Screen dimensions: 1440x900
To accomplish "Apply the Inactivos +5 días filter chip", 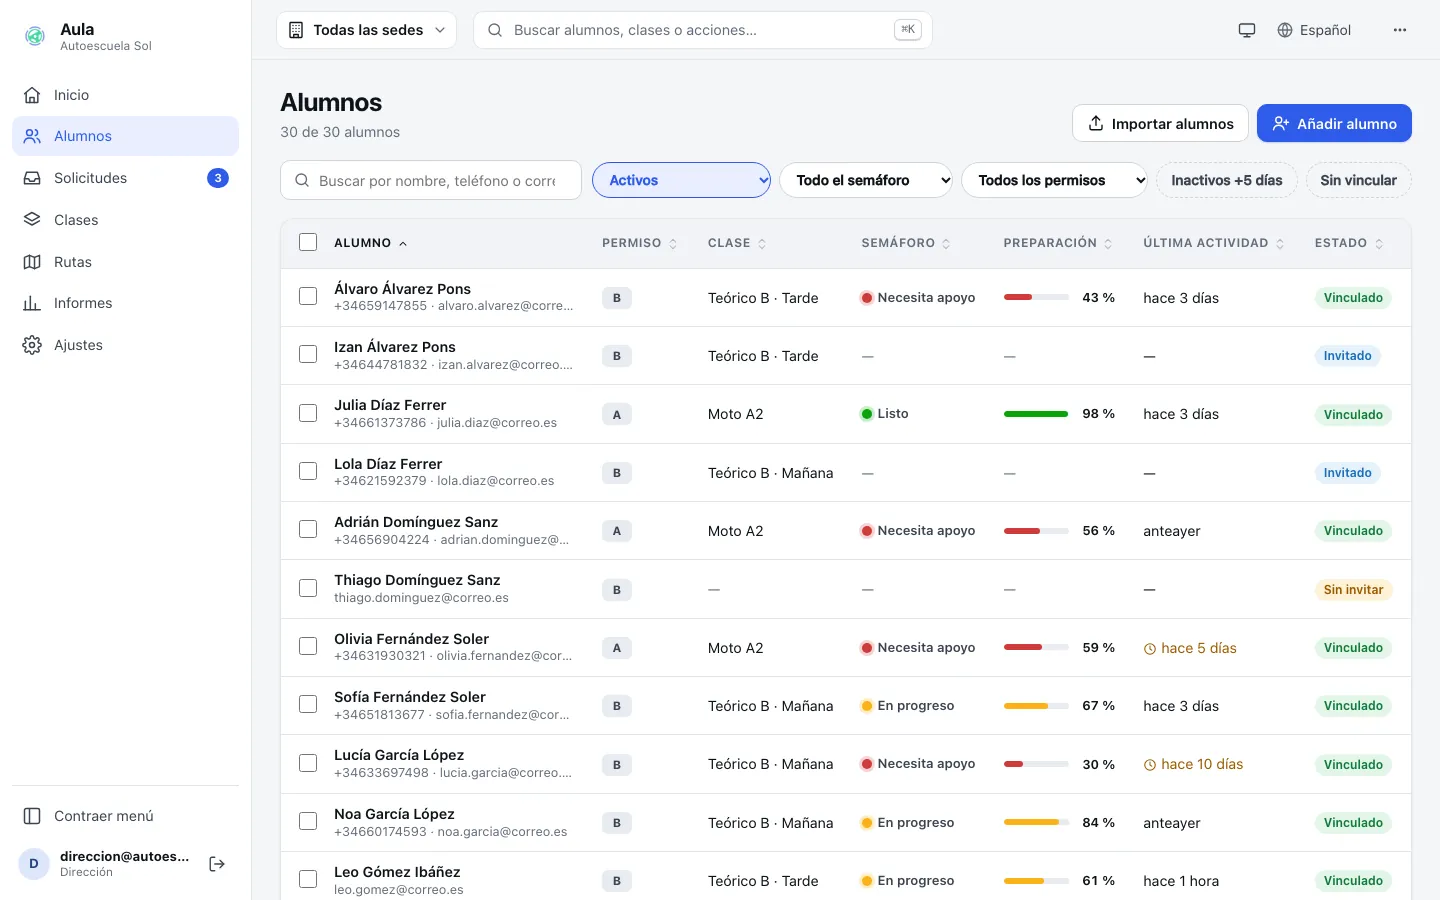I will tap(1227, 180).
